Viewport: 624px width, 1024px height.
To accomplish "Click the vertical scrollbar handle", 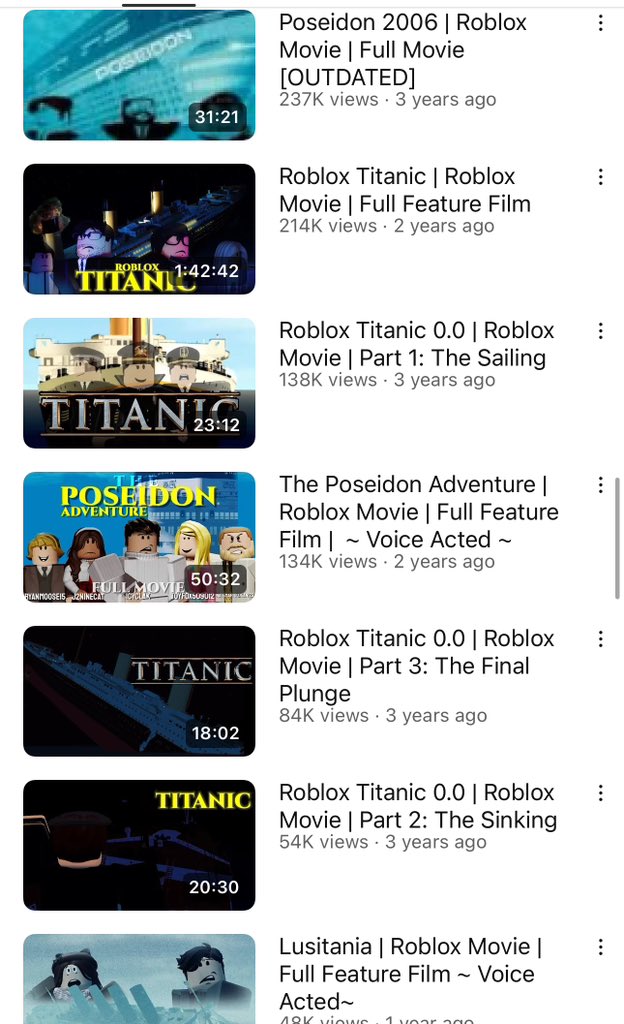I will click(x=617, y=538).
